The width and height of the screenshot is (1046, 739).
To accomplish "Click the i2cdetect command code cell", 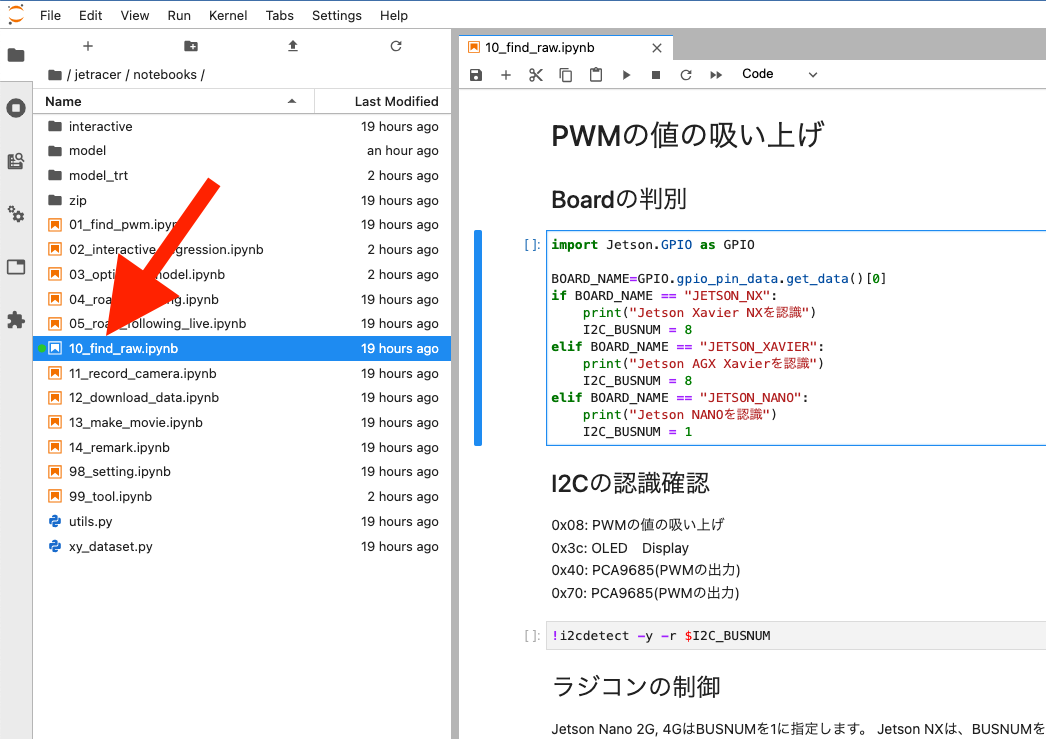I will [x=796, y=636].
